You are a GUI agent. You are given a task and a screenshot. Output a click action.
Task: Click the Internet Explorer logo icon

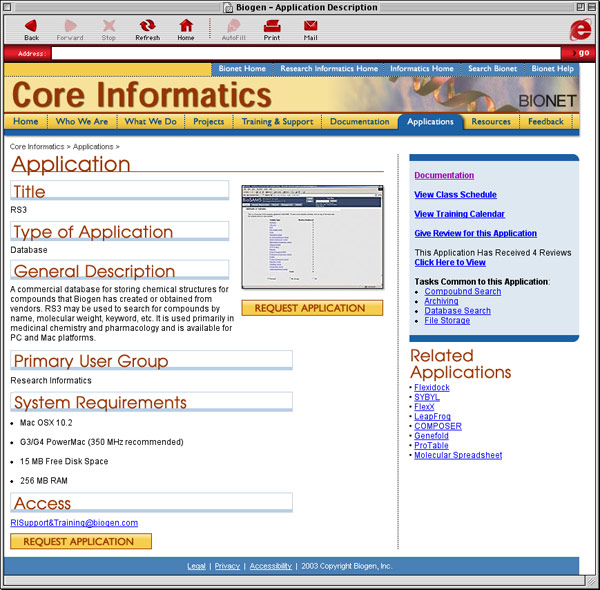pos(581,29)
